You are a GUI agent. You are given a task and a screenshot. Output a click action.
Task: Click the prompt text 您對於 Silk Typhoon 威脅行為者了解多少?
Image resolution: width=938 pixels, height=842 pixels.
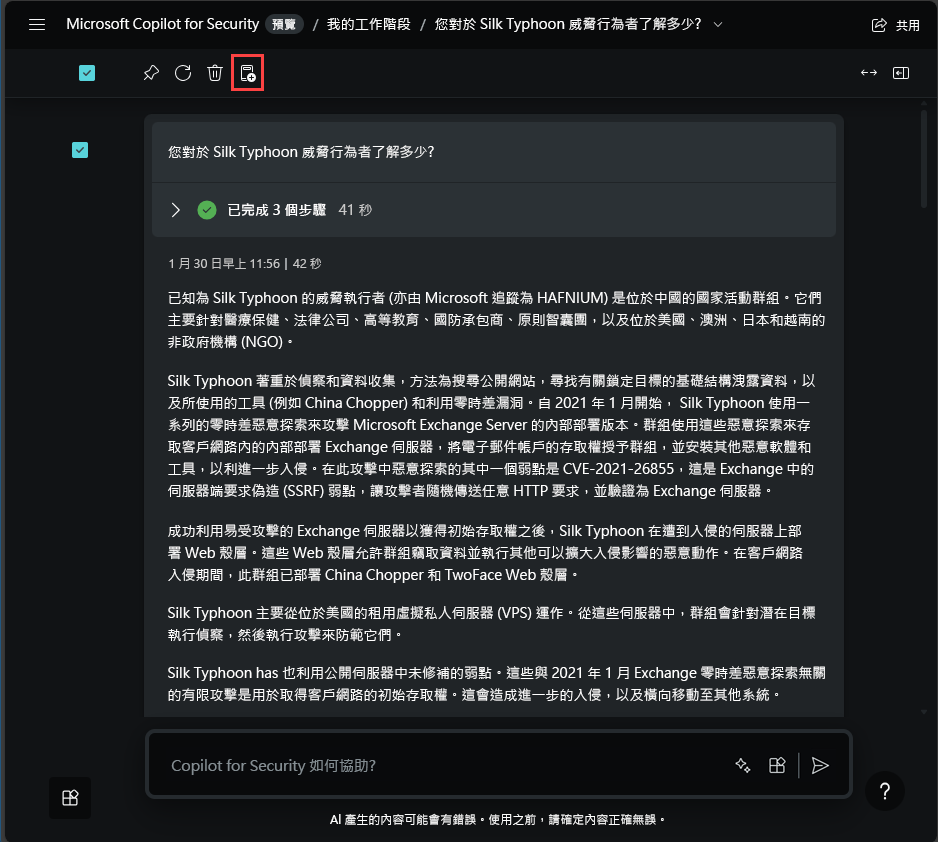[301, 152]
